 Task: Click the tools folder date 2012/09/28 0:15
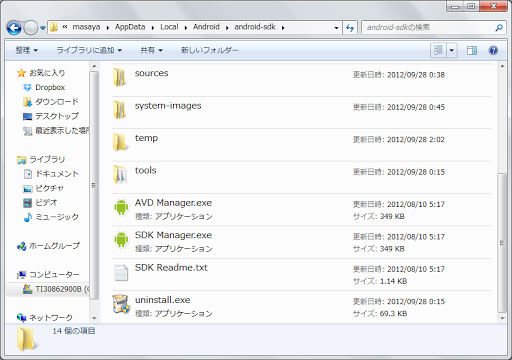(x=416, y=172)
